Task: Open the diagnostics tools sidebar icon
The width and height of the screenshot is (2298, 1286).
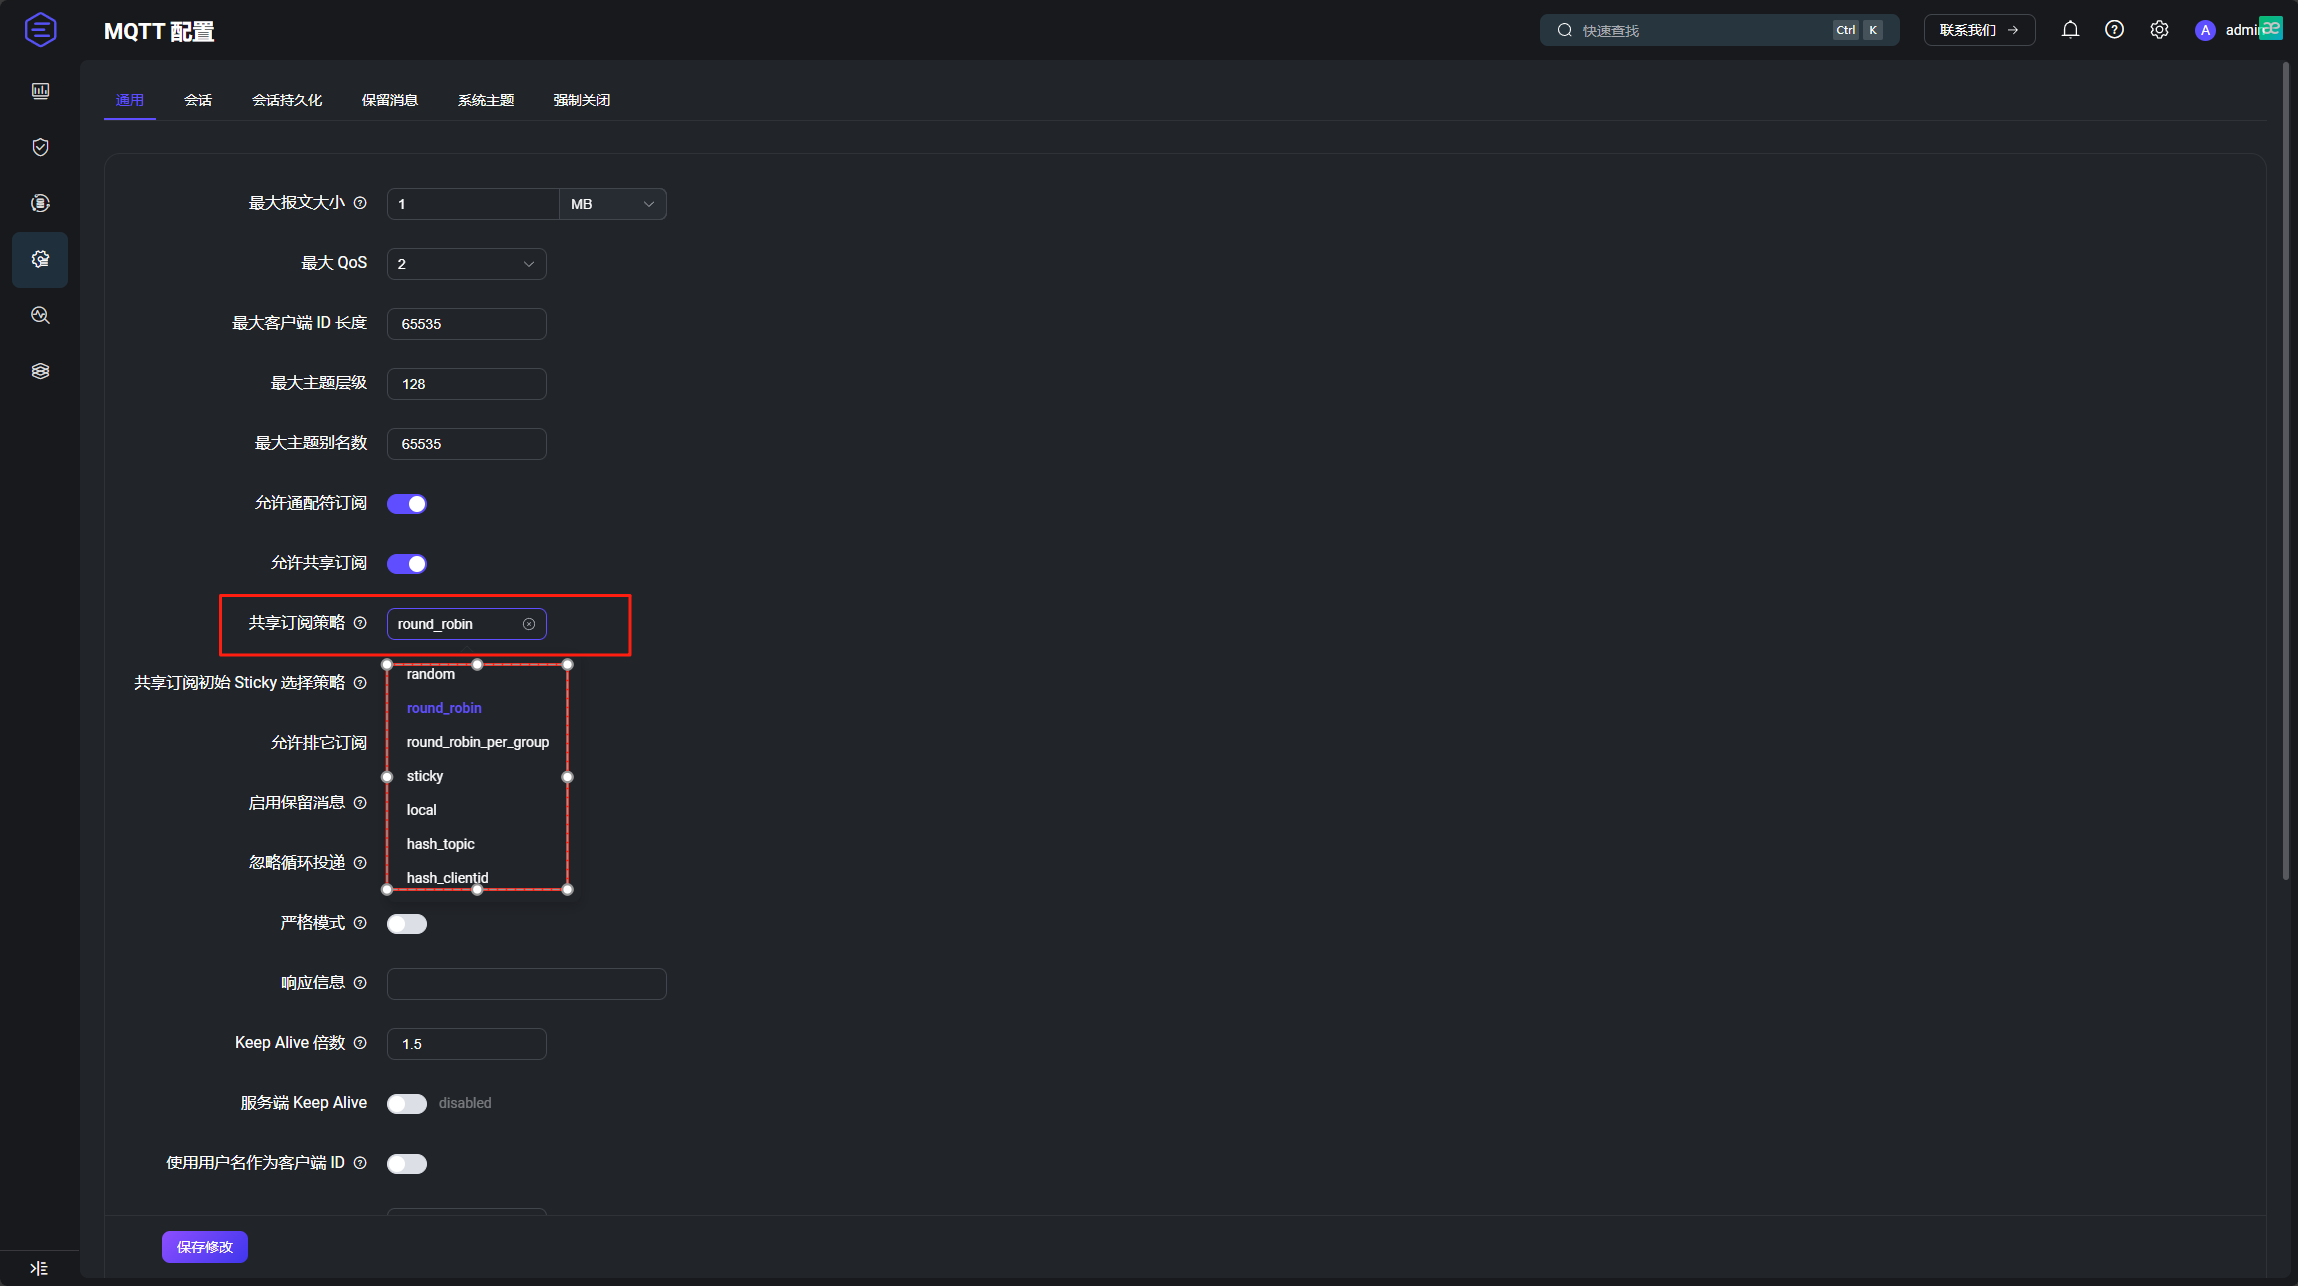Action: point(40,315)
